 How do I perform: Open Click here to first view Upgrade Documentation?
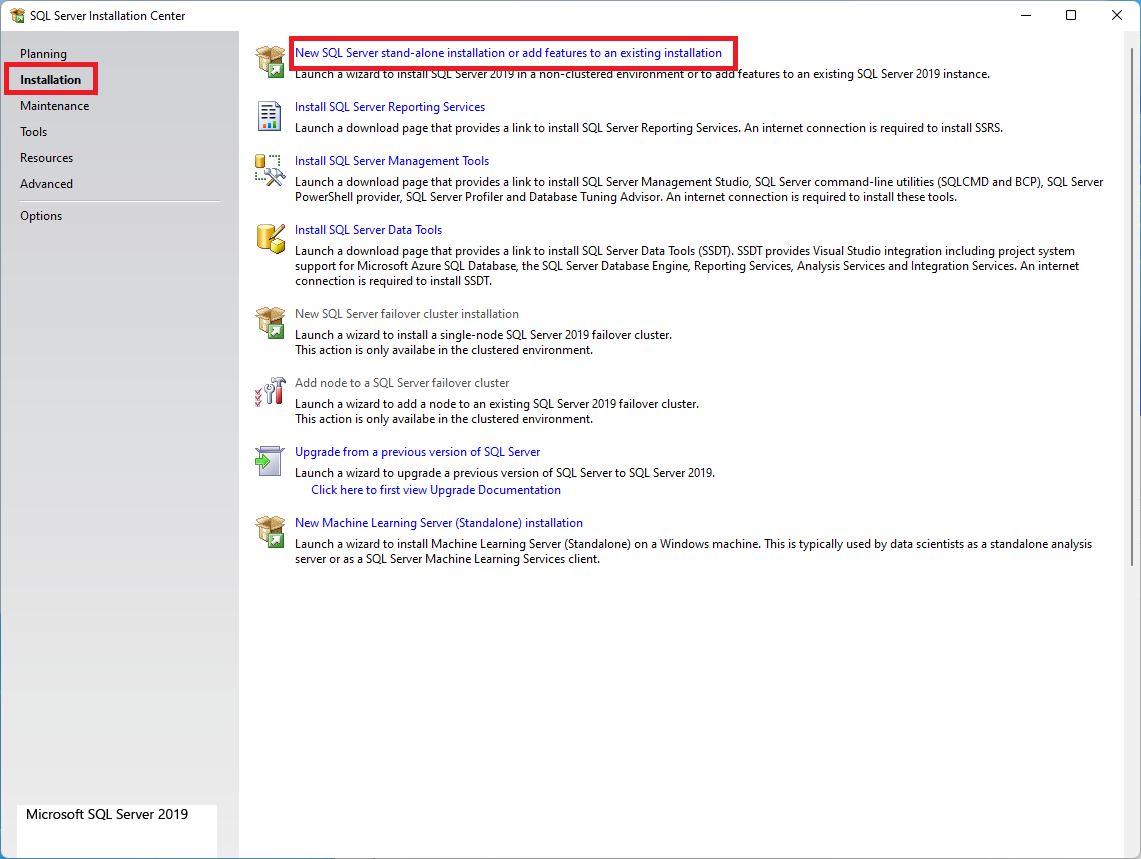coord(436,490)
